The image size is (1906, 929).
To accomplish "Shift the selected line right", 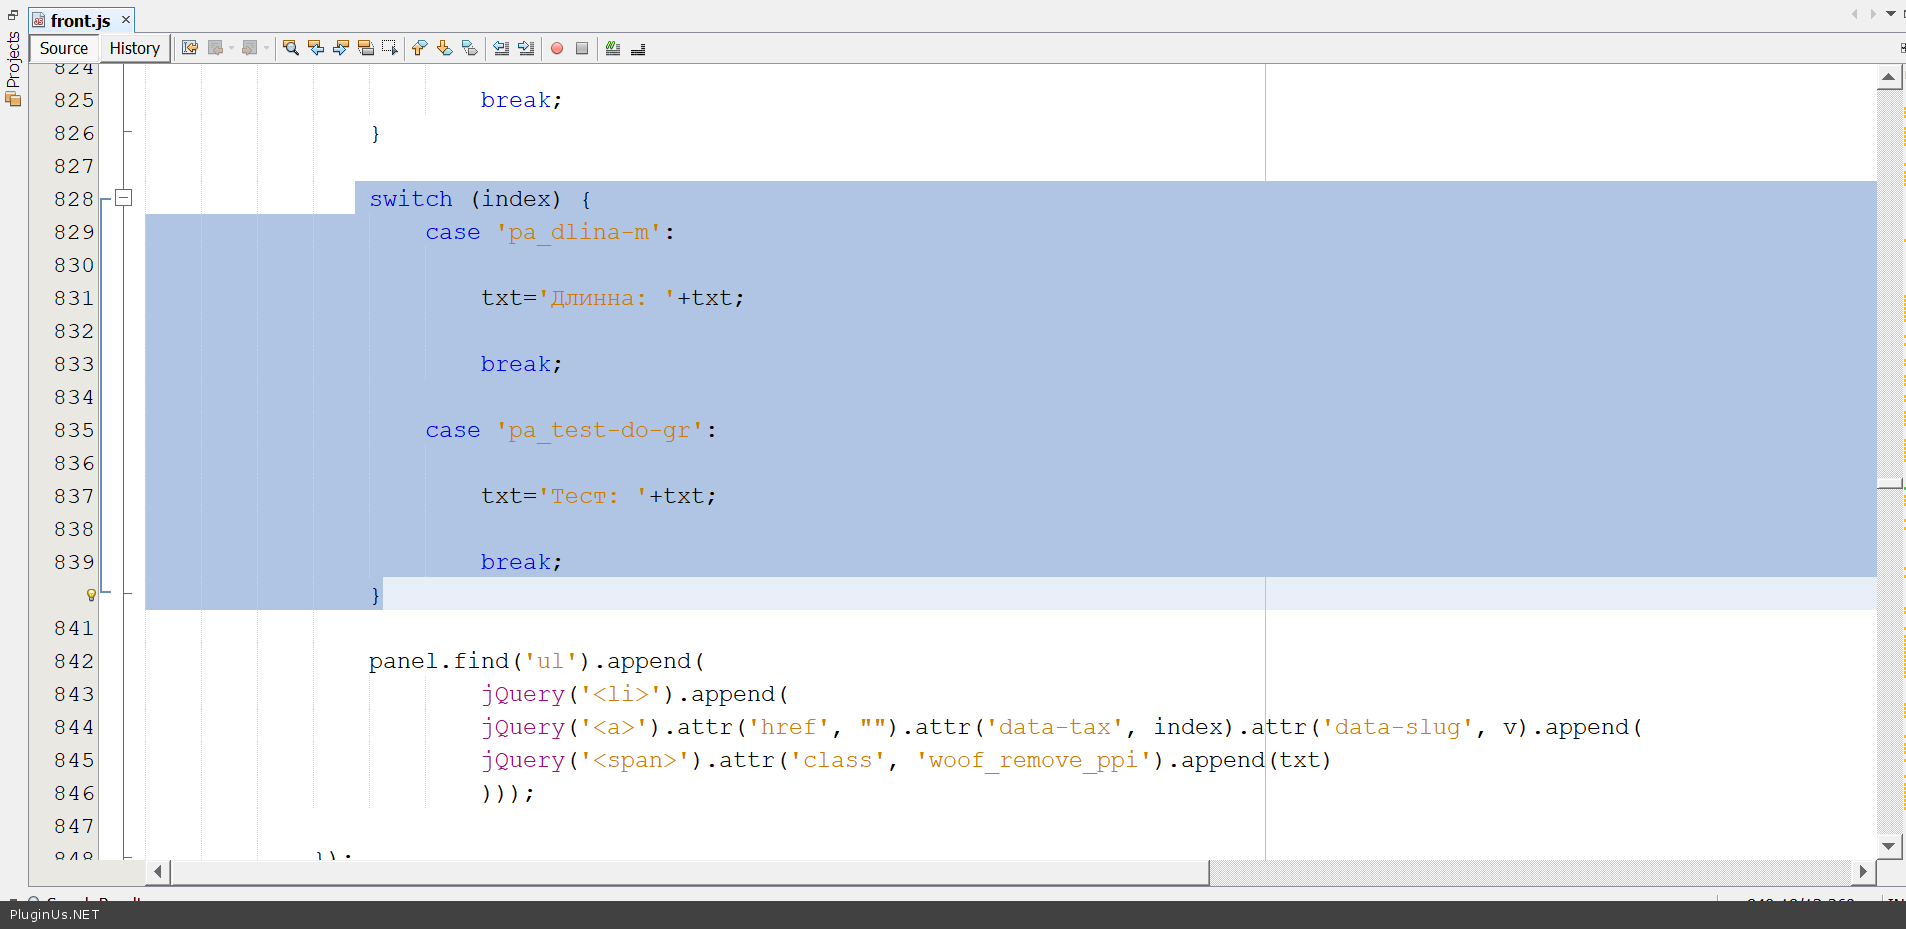I will tap(526, 48).
